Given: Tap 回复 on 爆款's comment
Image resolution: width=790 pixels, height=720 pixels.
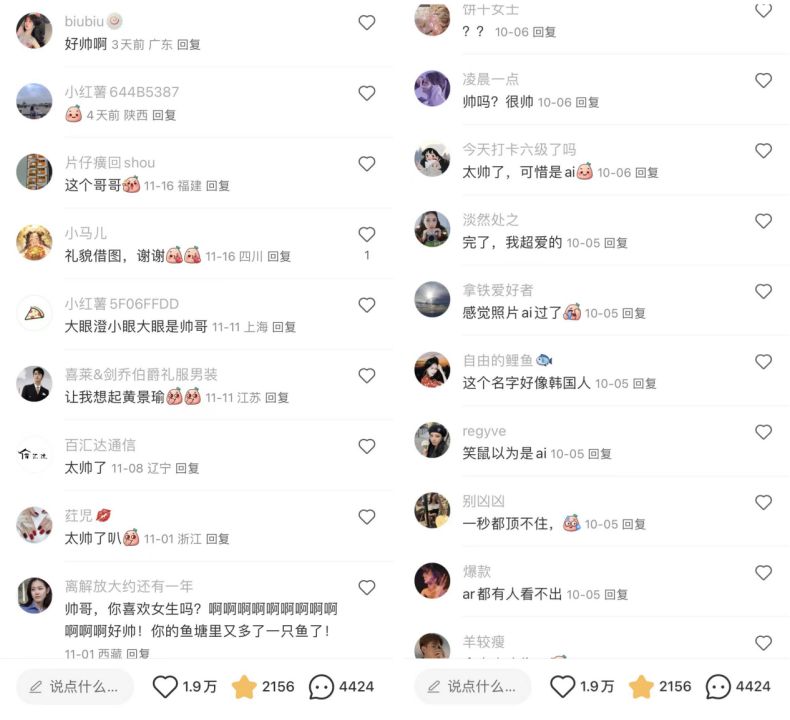Looking at the screenshot, I should click(x=616, y=595).
